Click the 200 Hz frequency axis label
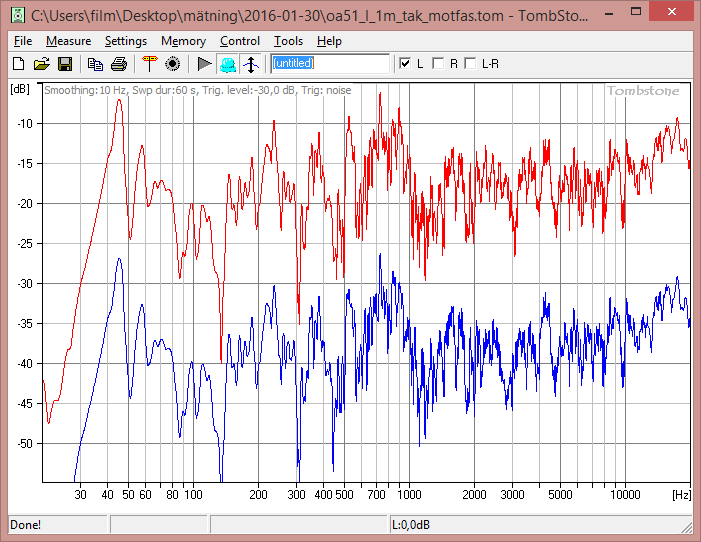701x542 pixels. click(258, 495)
